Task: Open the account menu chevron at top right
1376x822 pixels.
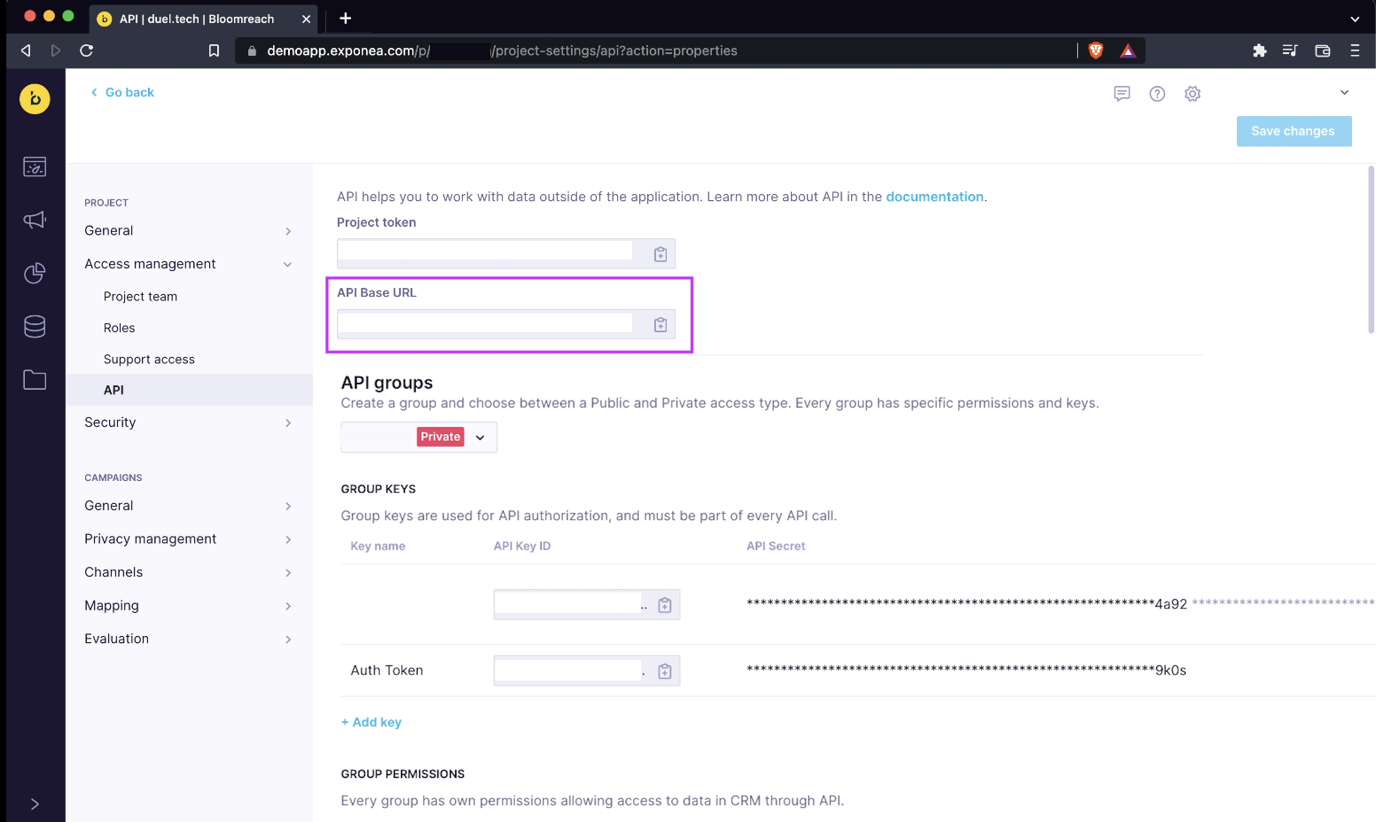Action: coord(1344,93)
